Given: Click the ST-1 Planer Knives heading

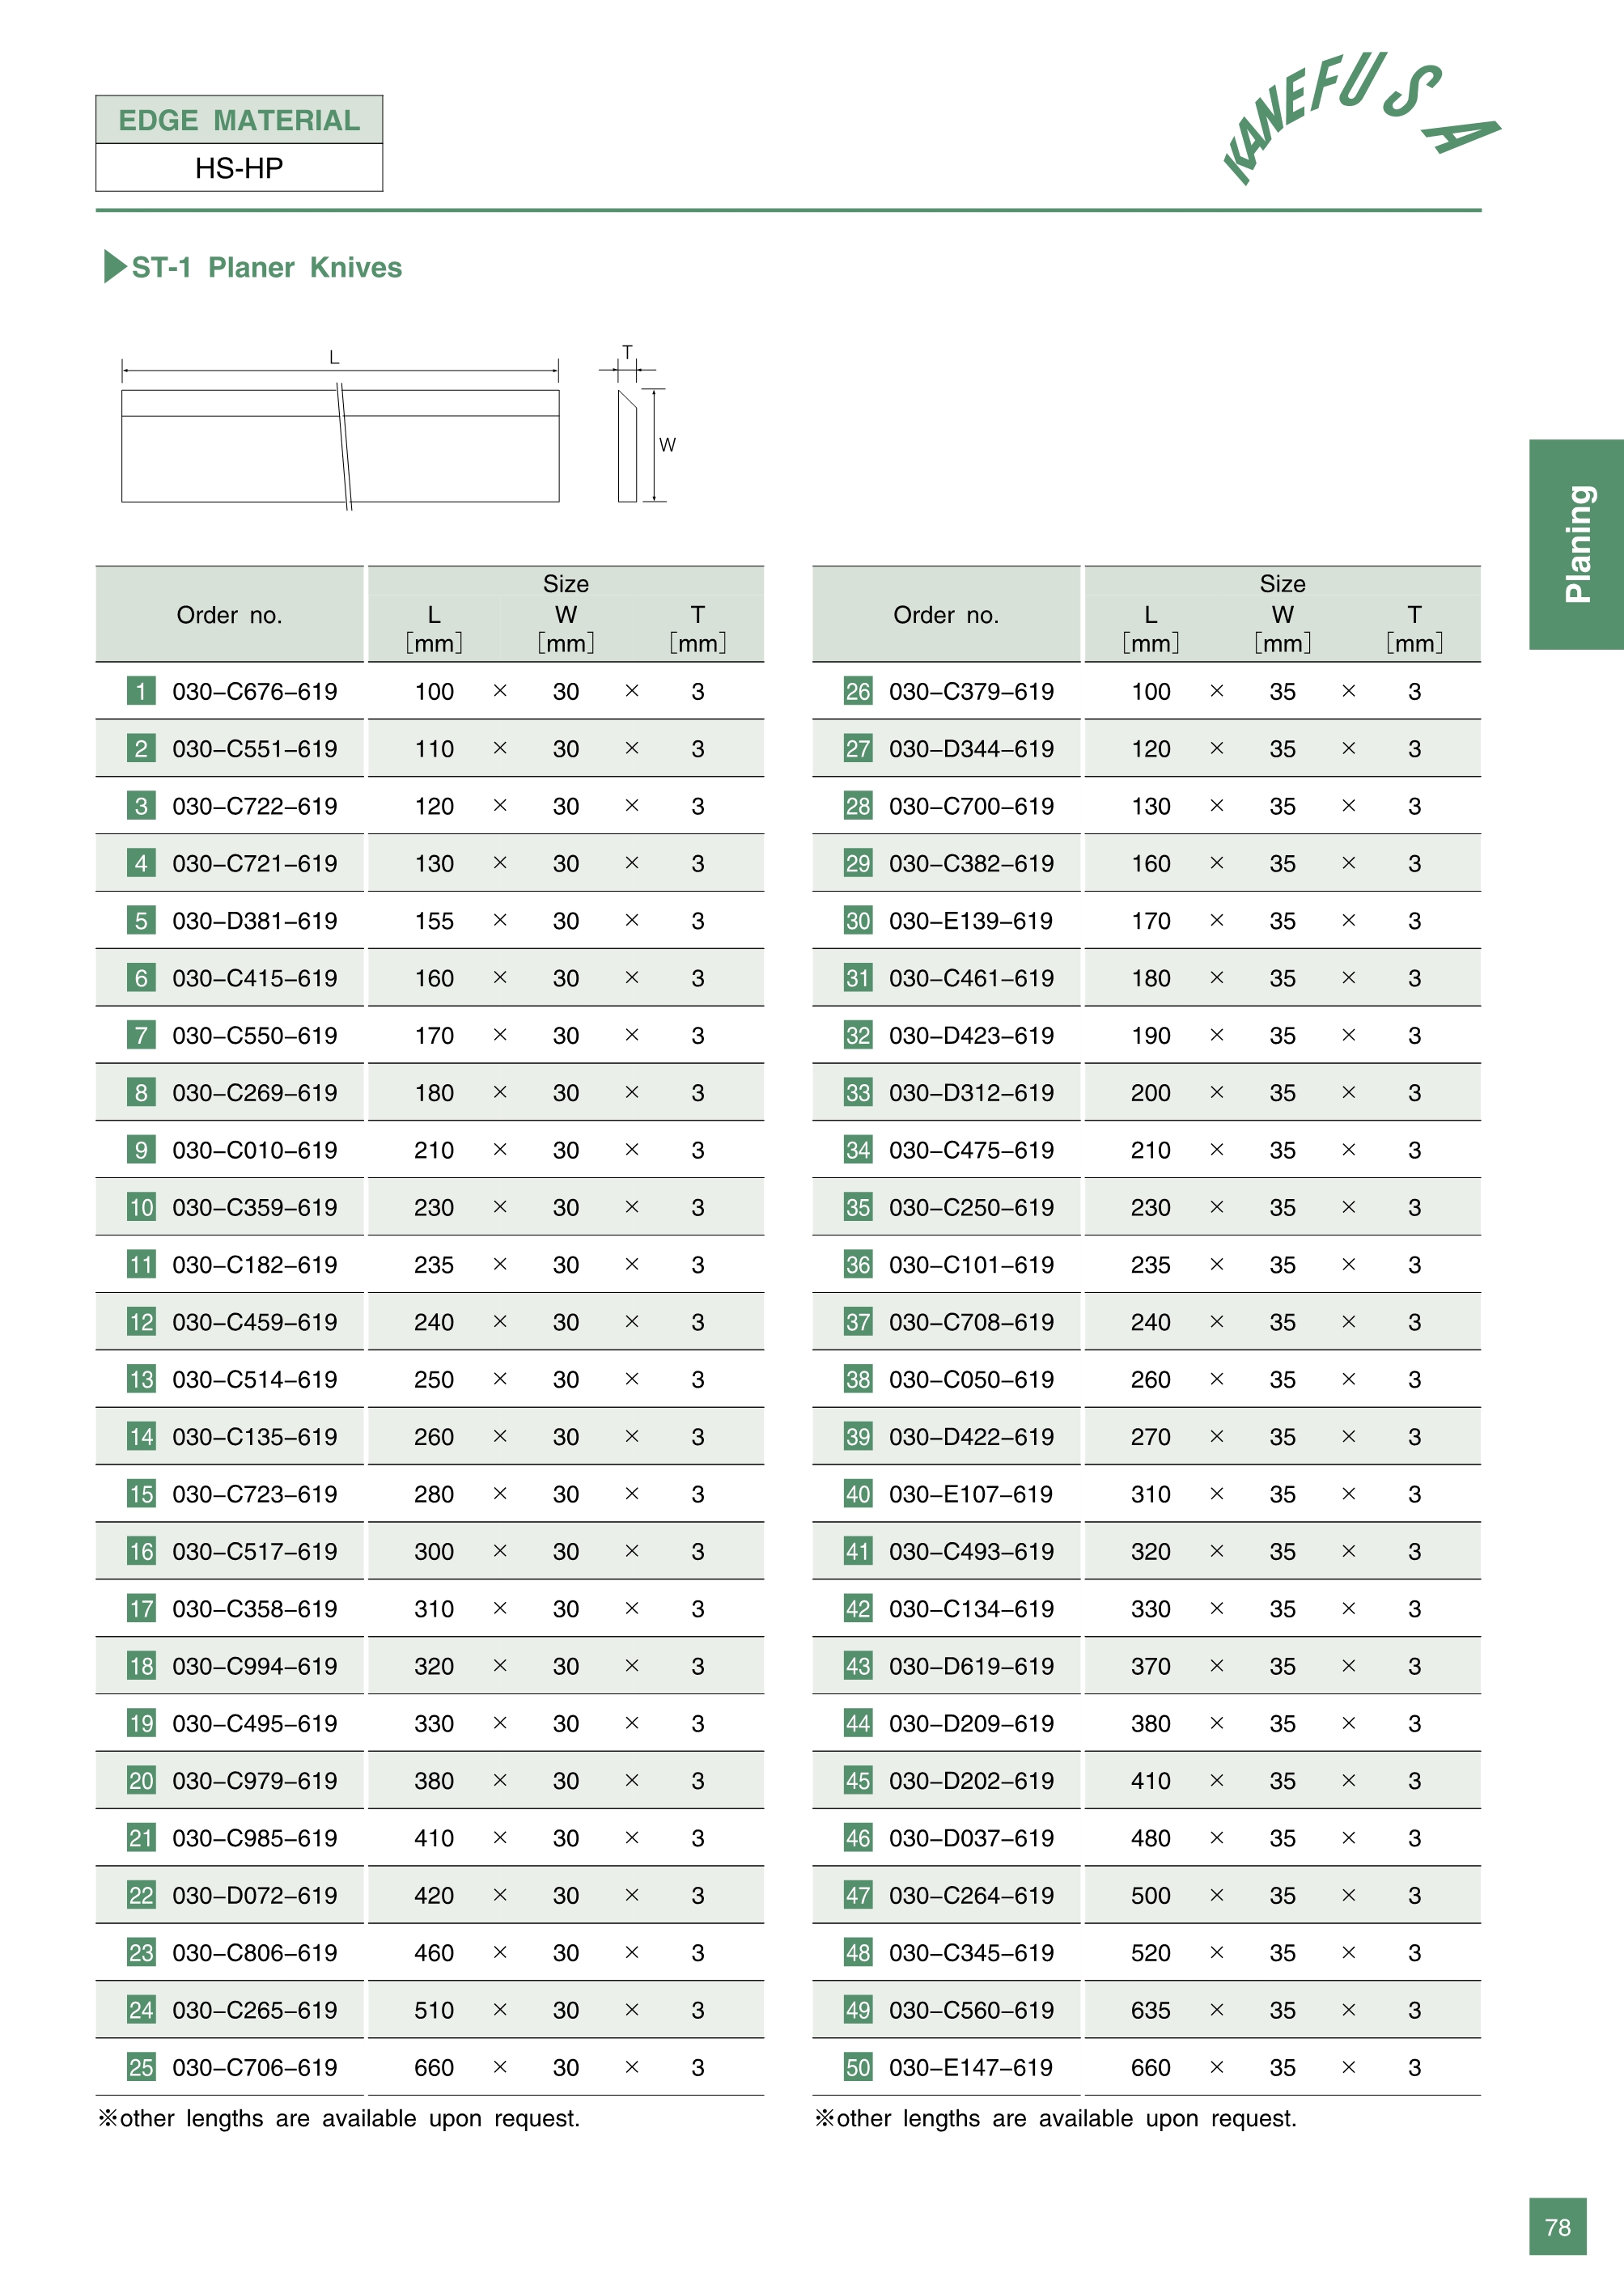Looking at the screenshot, I should pos(266,268).
